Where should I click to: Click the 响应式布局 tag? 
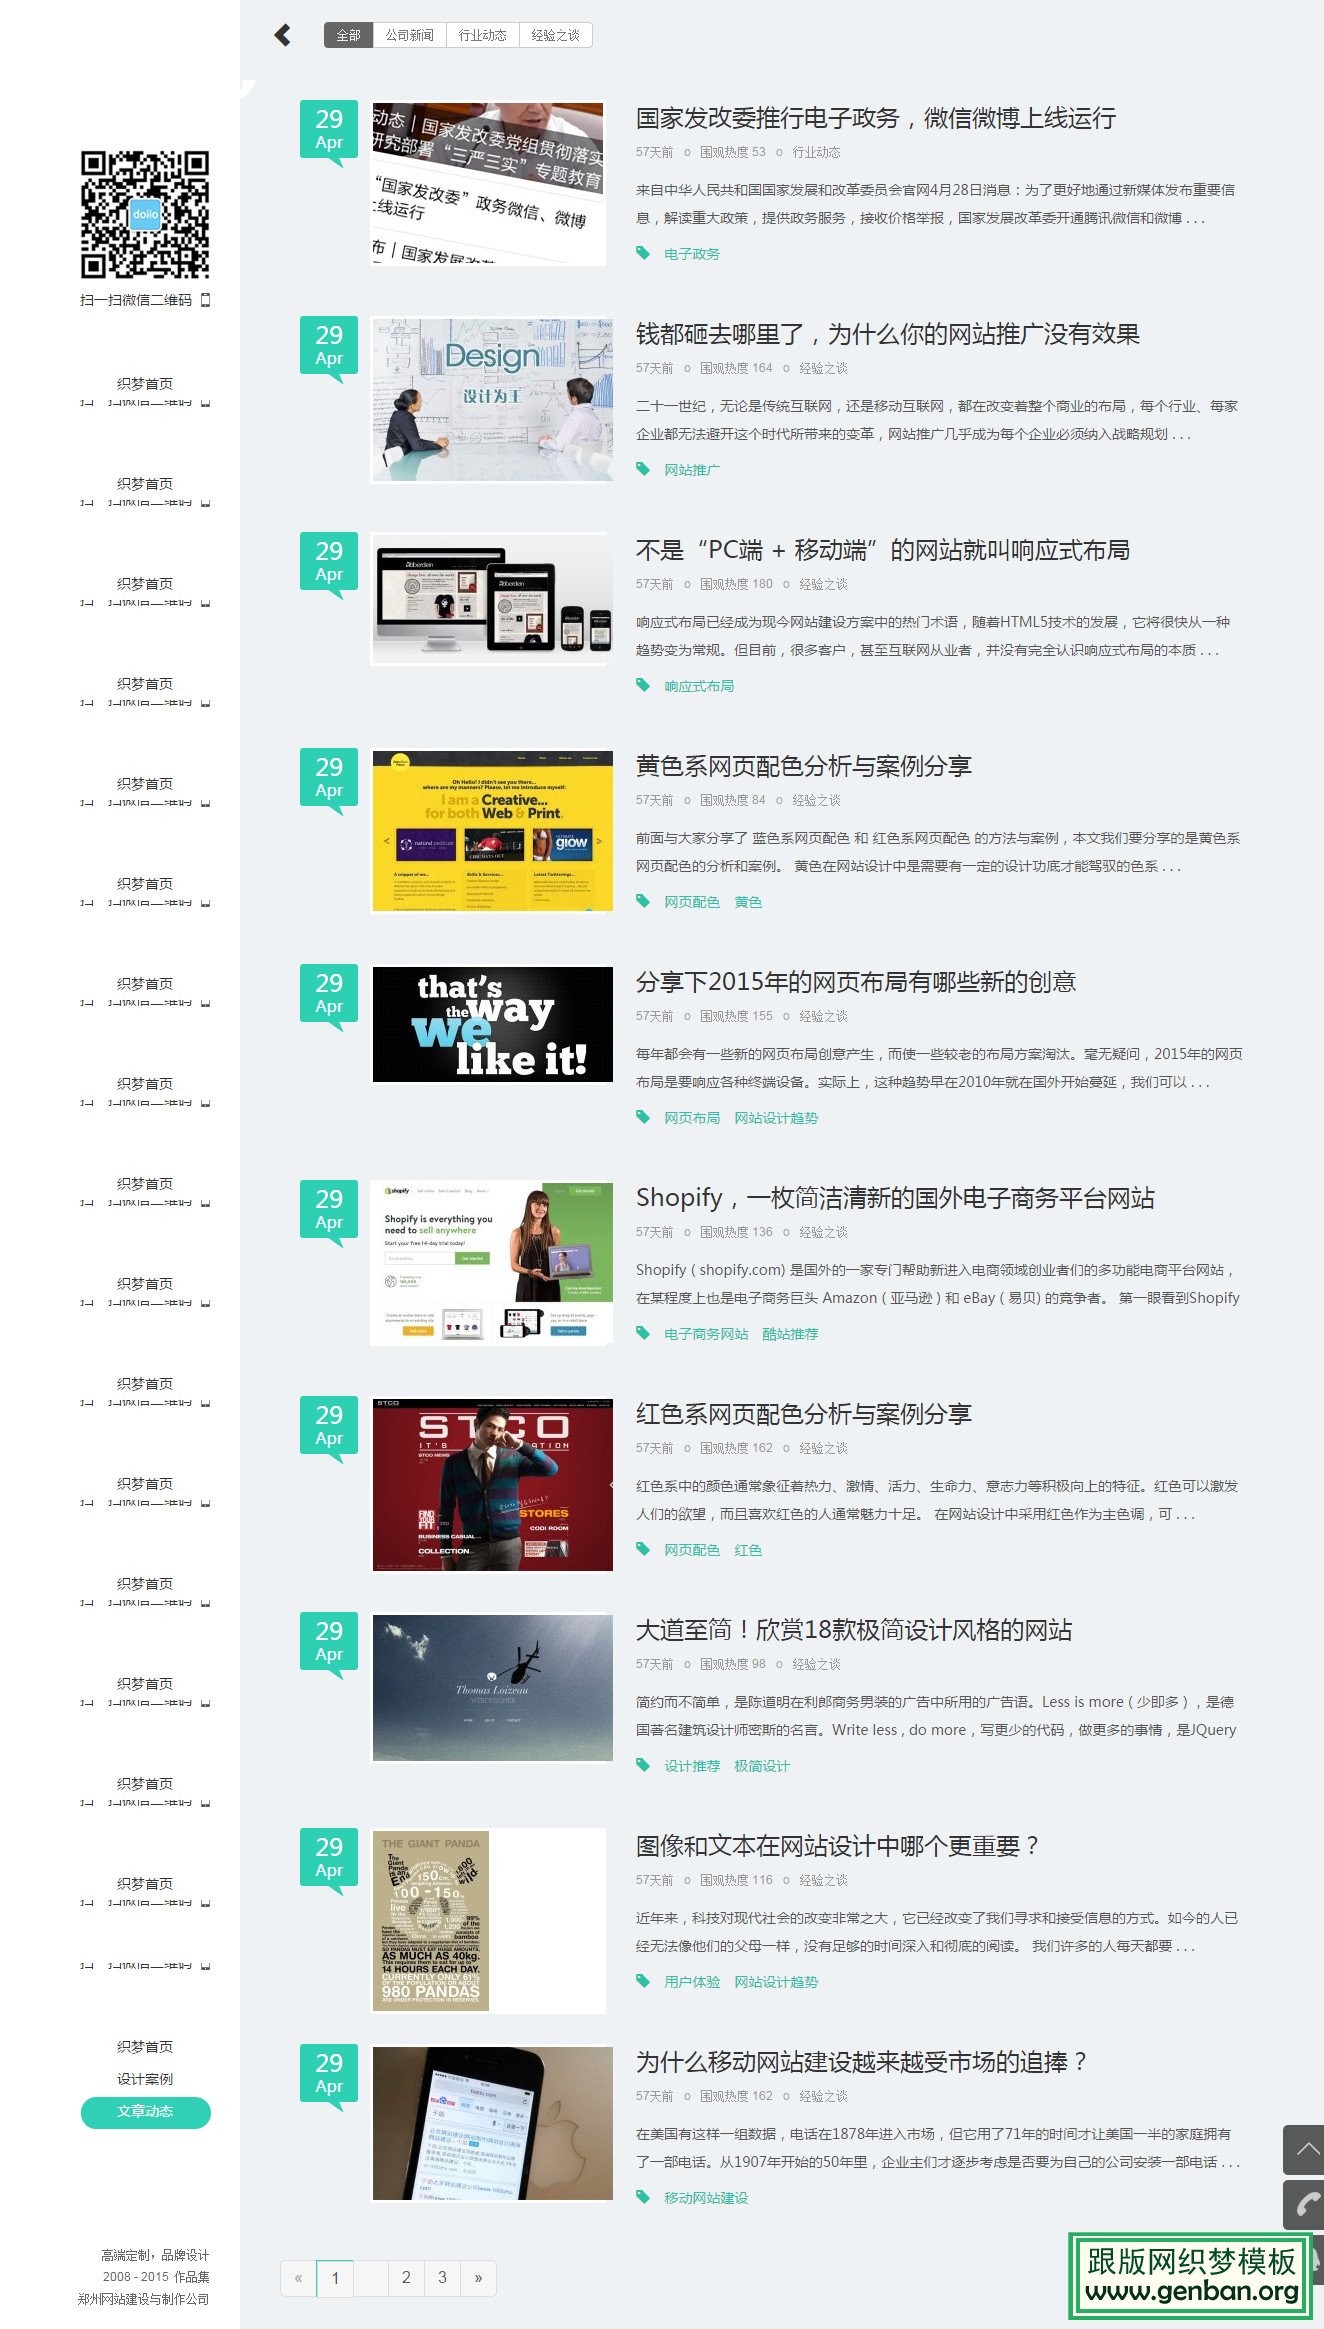click(699, 686)
